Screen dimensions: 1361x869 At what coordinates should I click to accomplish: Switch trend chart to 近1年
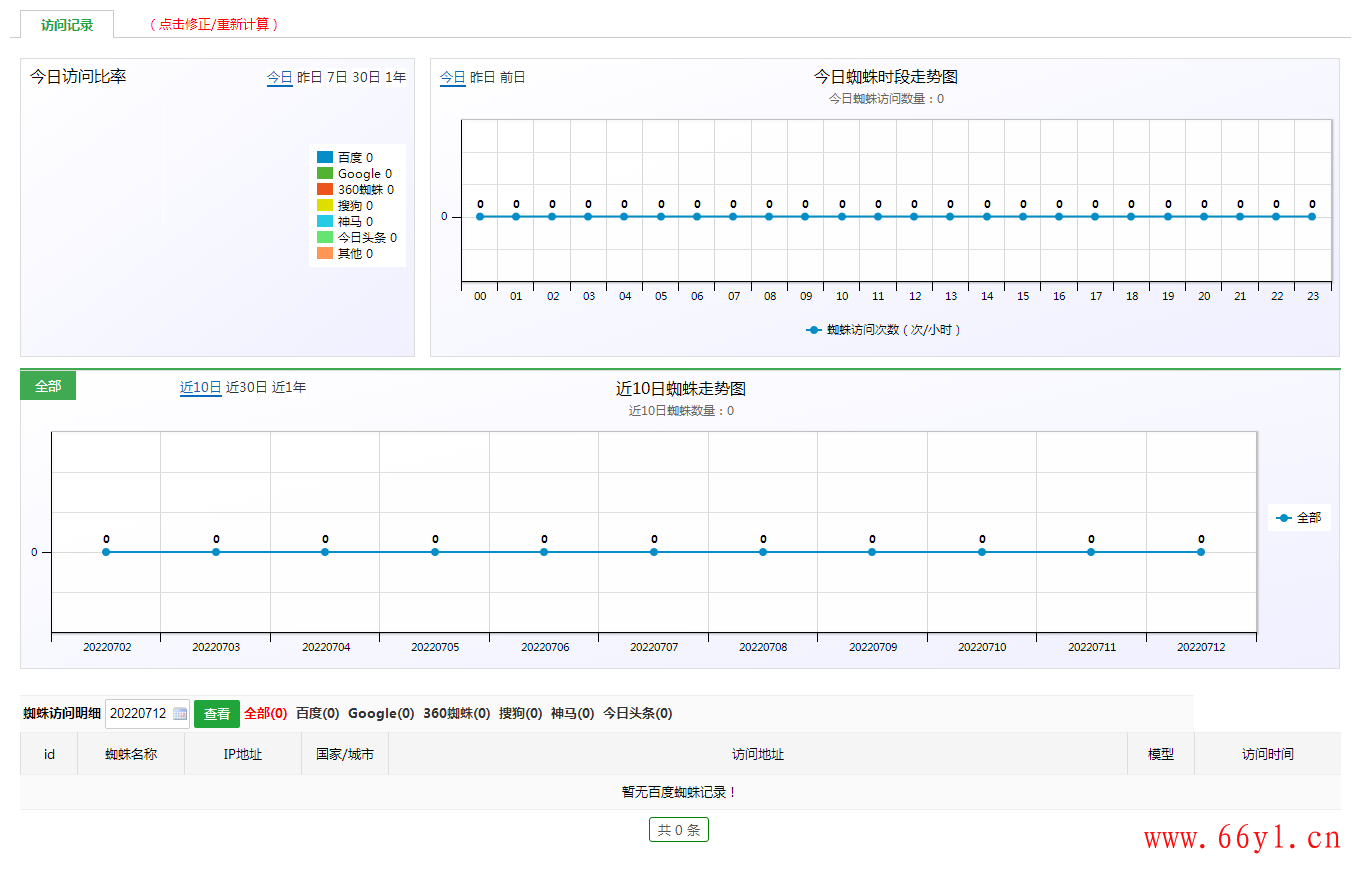pos(289,388)
